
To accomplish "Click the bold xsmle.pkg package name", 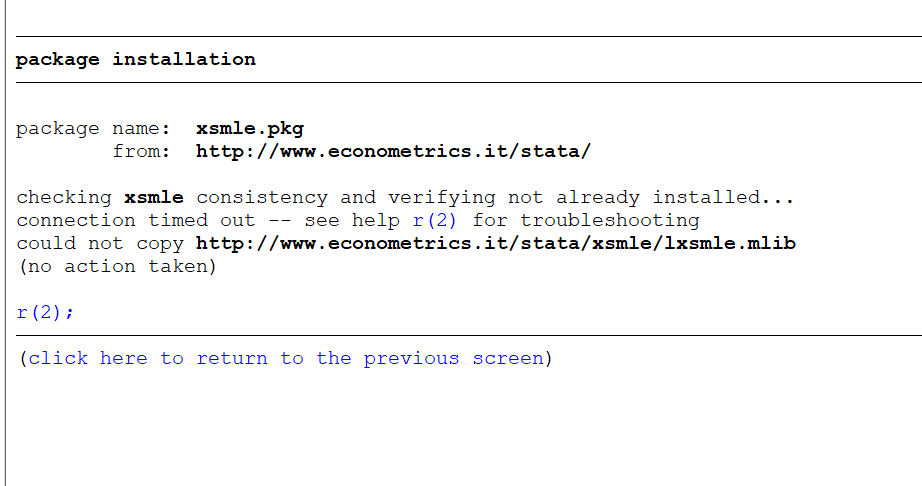I will (249, 128).
